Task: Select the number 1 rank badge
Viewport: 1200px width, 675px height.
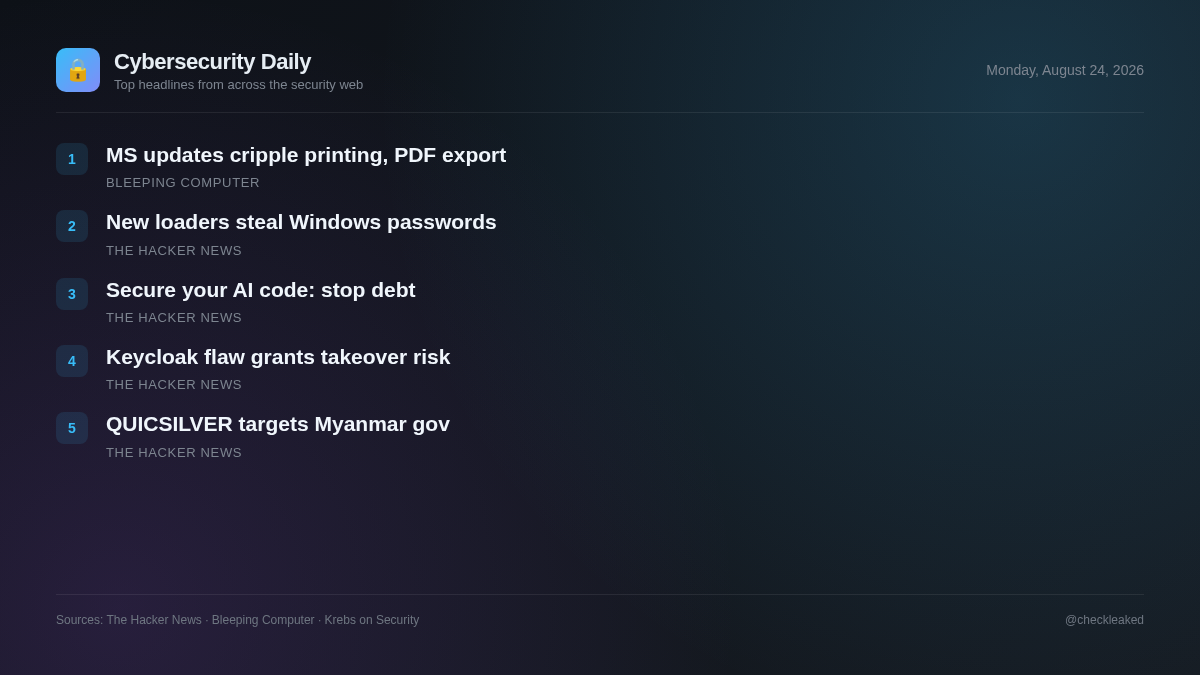Action: (72, 159)
